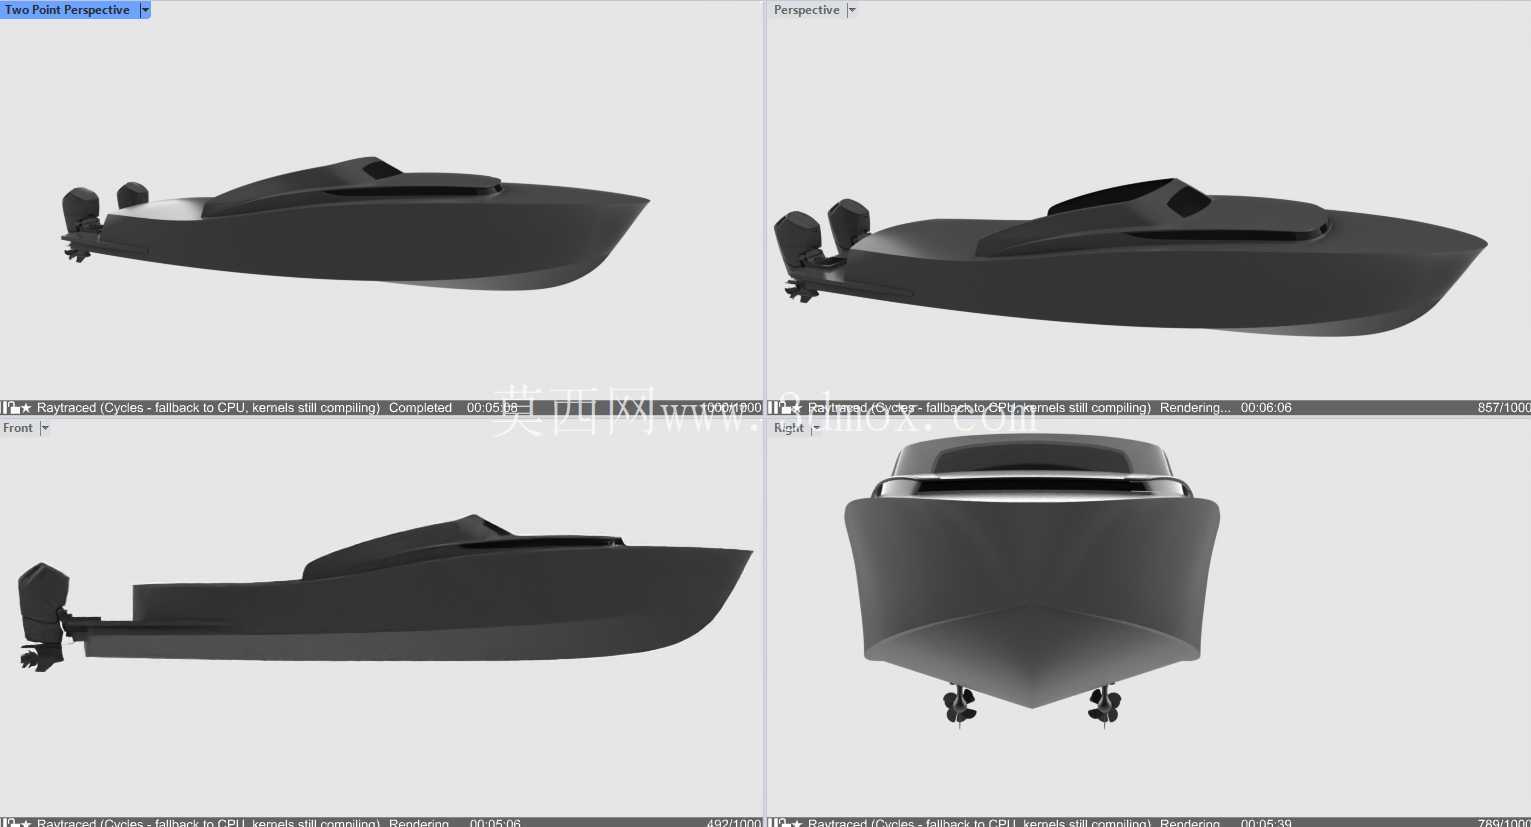
Task: Lock the Two Point Perspective raytraced view
Action: 14,408
